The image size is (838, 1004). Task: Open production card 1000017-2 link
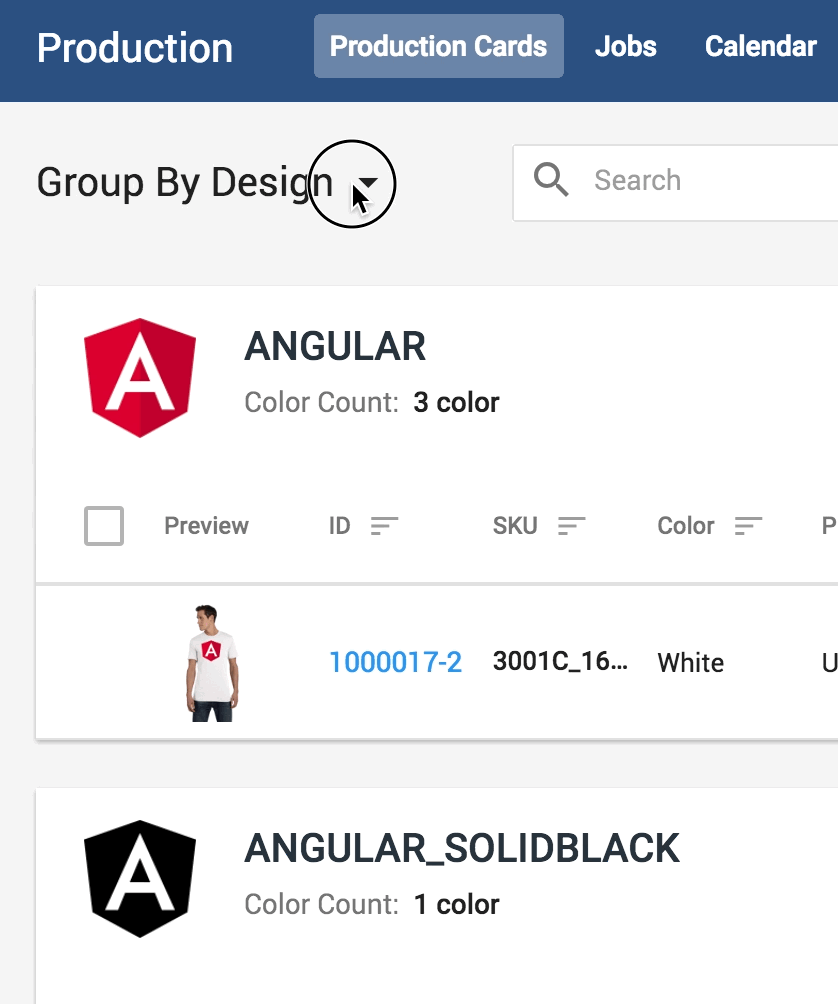point(395,662)
